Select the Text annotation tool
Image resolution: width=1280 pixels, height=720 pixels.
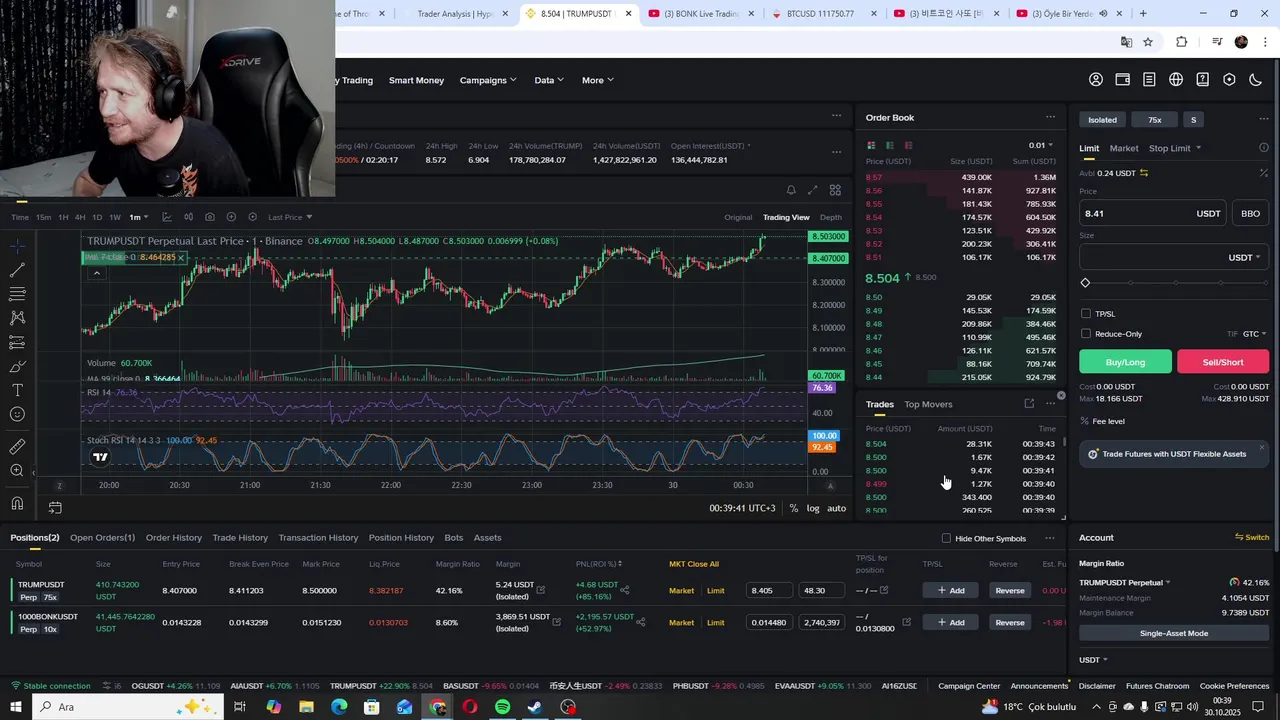(x=17, y=390)
